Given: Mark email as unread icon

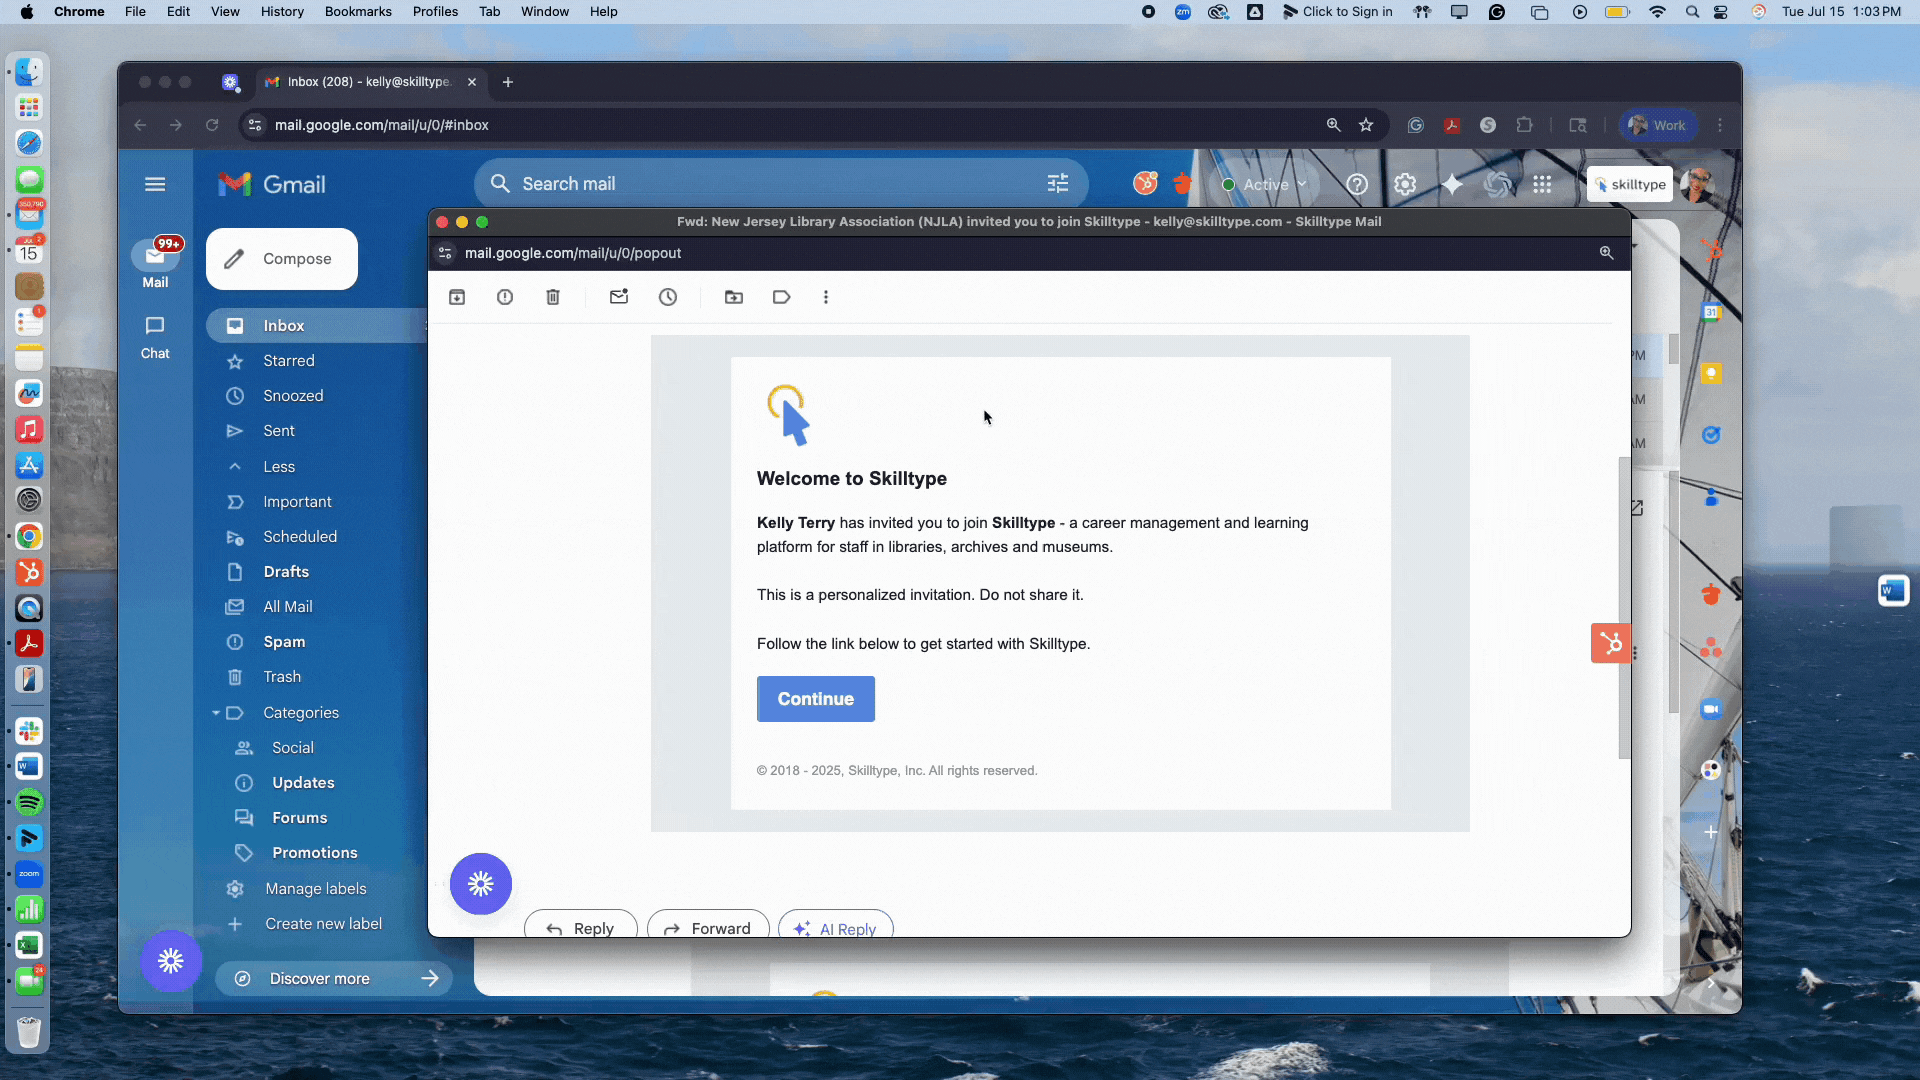Looking at the screenshot, I should [619, 297].
